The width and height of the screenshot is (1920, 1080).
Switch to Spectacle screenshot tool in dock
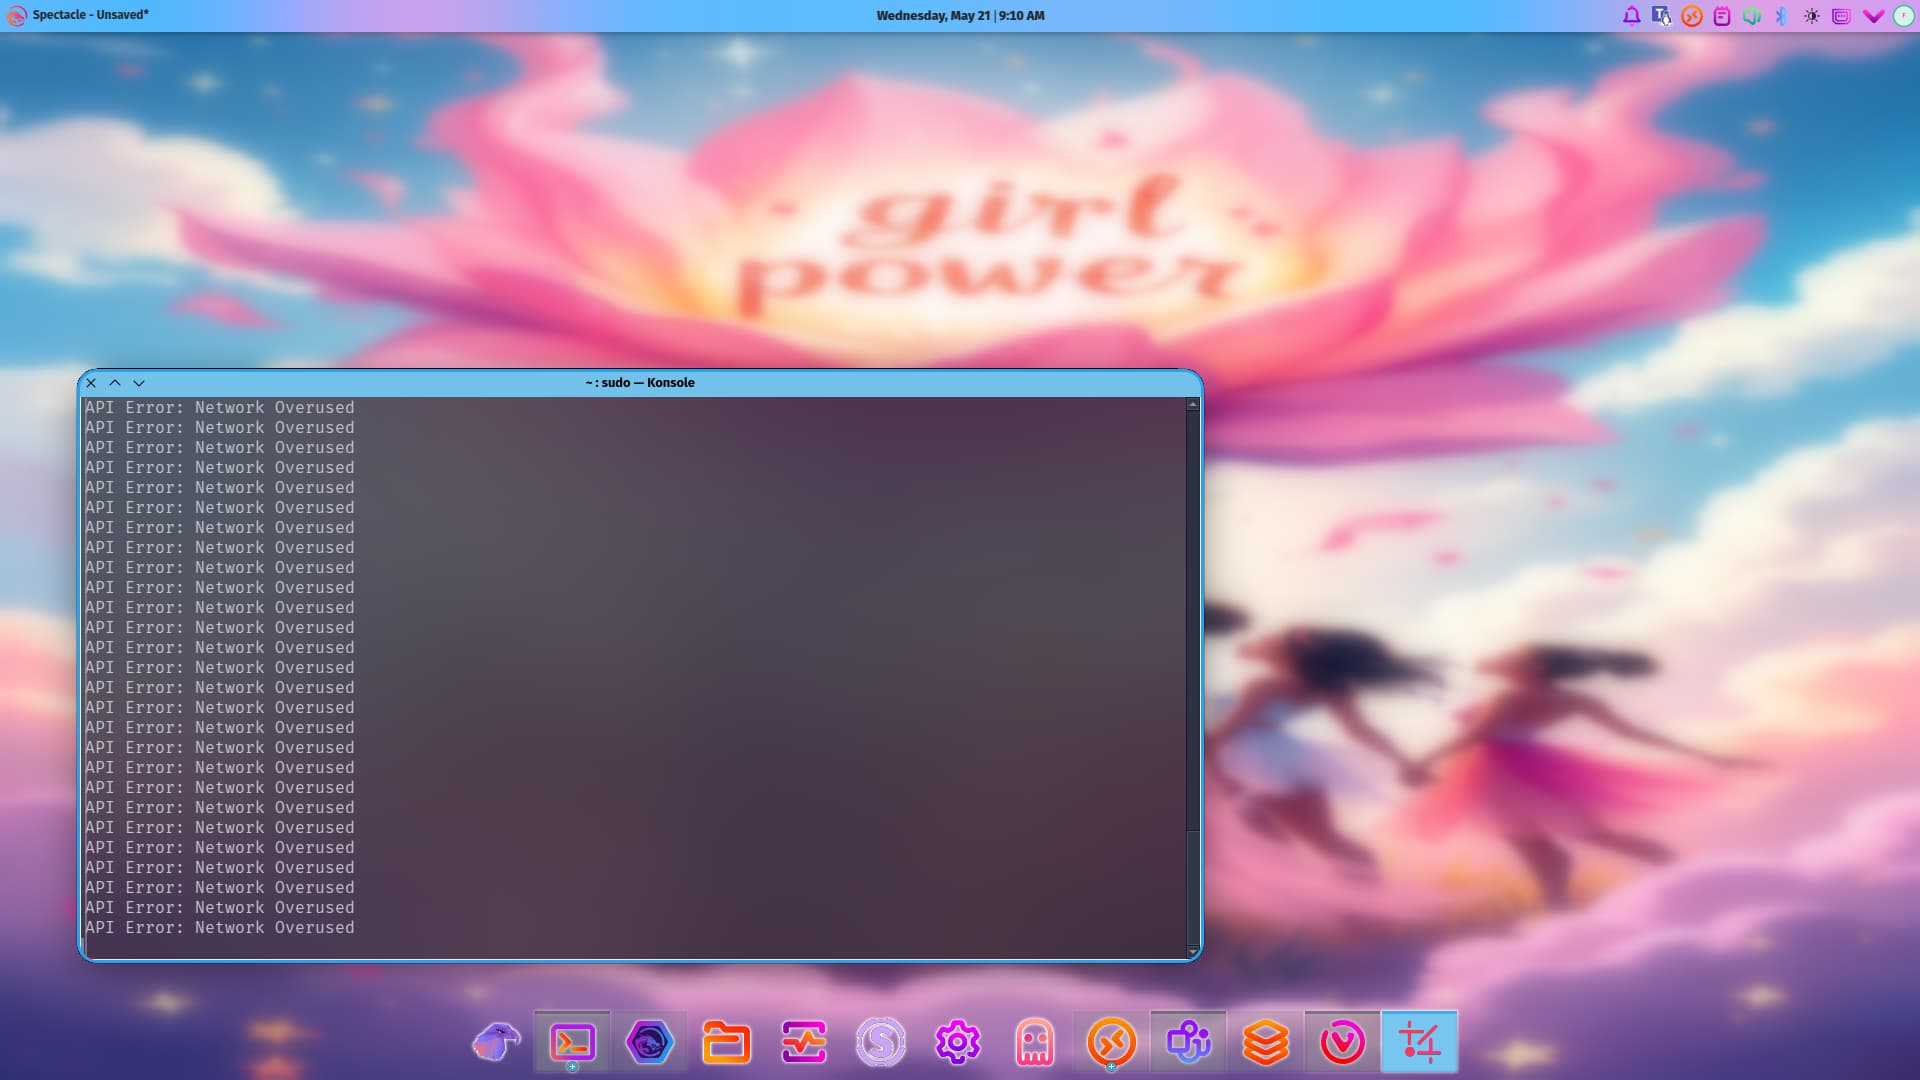(1419, 1042)
